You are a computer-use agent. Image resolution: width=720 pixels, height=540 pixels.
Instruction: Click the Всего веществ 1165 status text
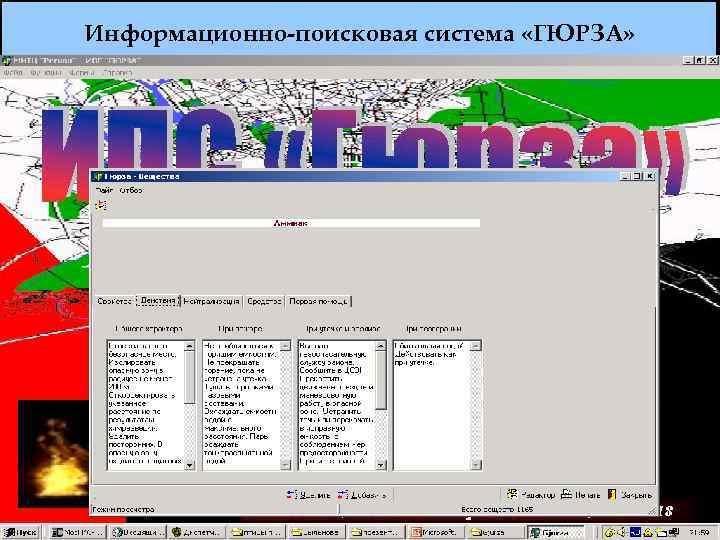click(497, 509)
